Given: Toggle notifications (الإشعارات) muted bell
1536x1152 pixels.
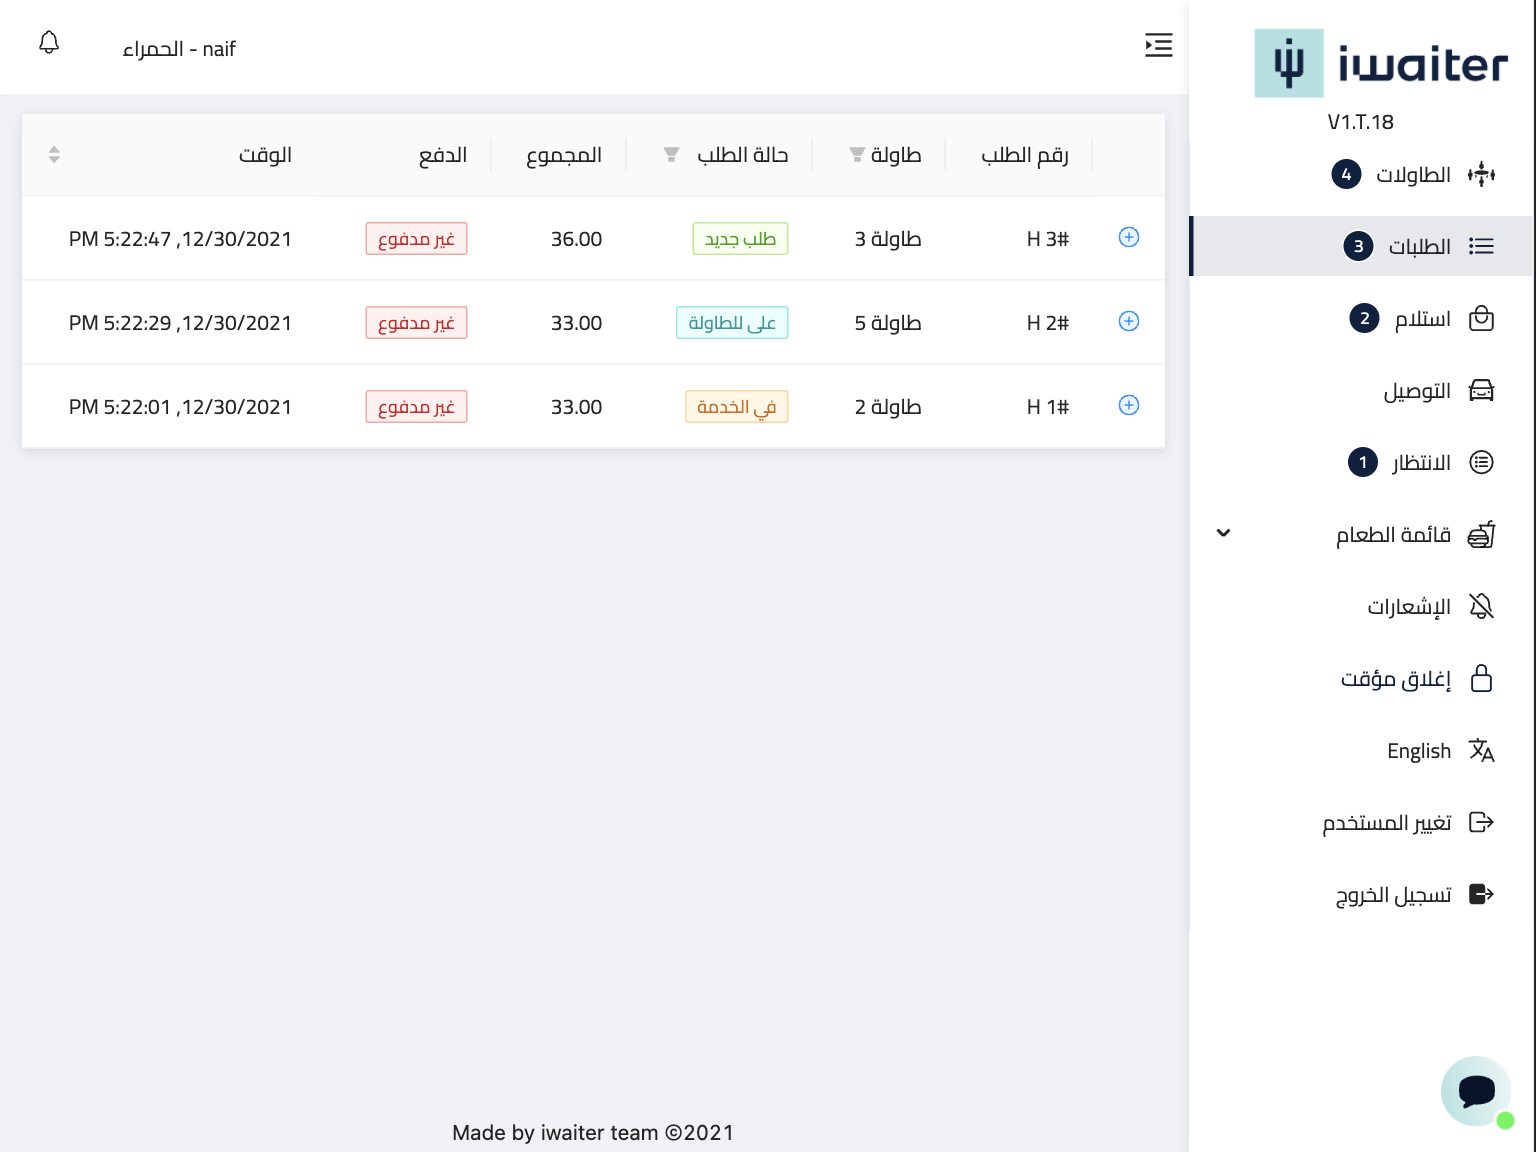Looking at the screenshot, I should pos(1481,607).
